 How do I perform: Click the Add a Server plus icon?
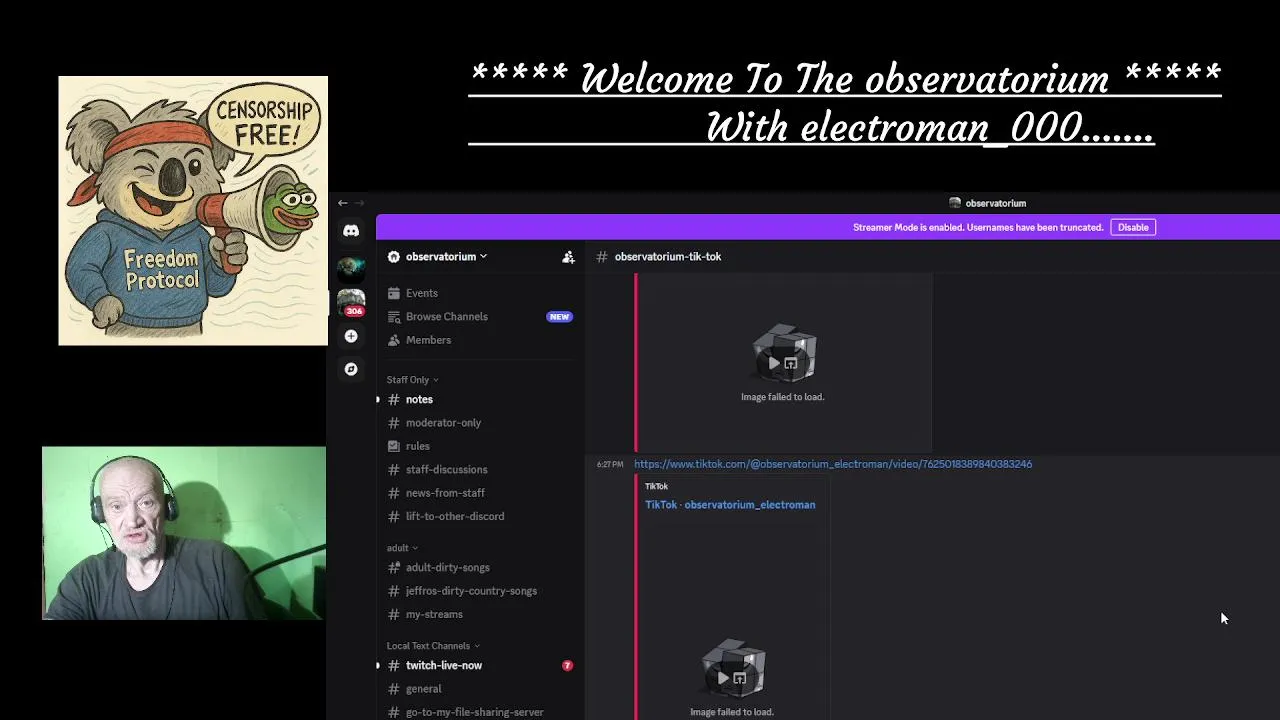(x=351, y=336)
